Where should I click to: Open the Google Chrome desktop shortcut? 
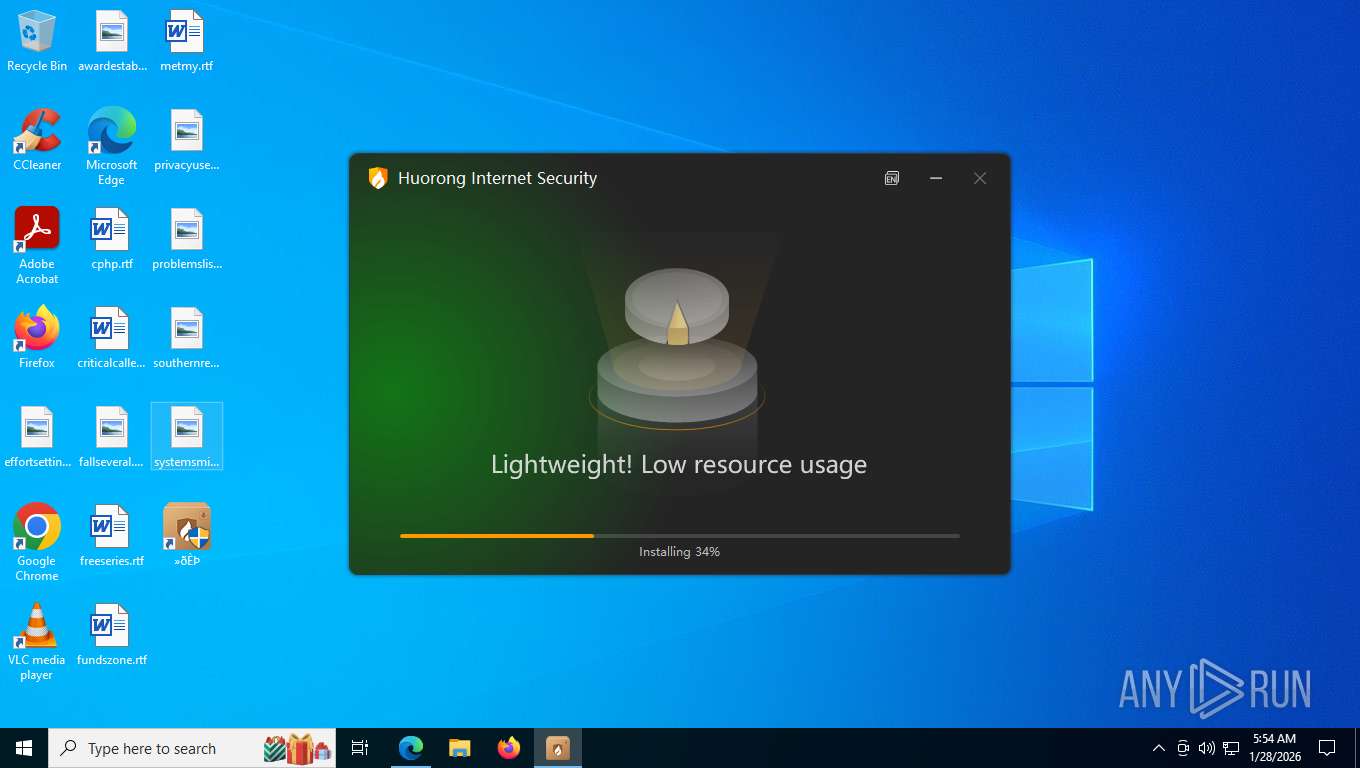(37, 543)
